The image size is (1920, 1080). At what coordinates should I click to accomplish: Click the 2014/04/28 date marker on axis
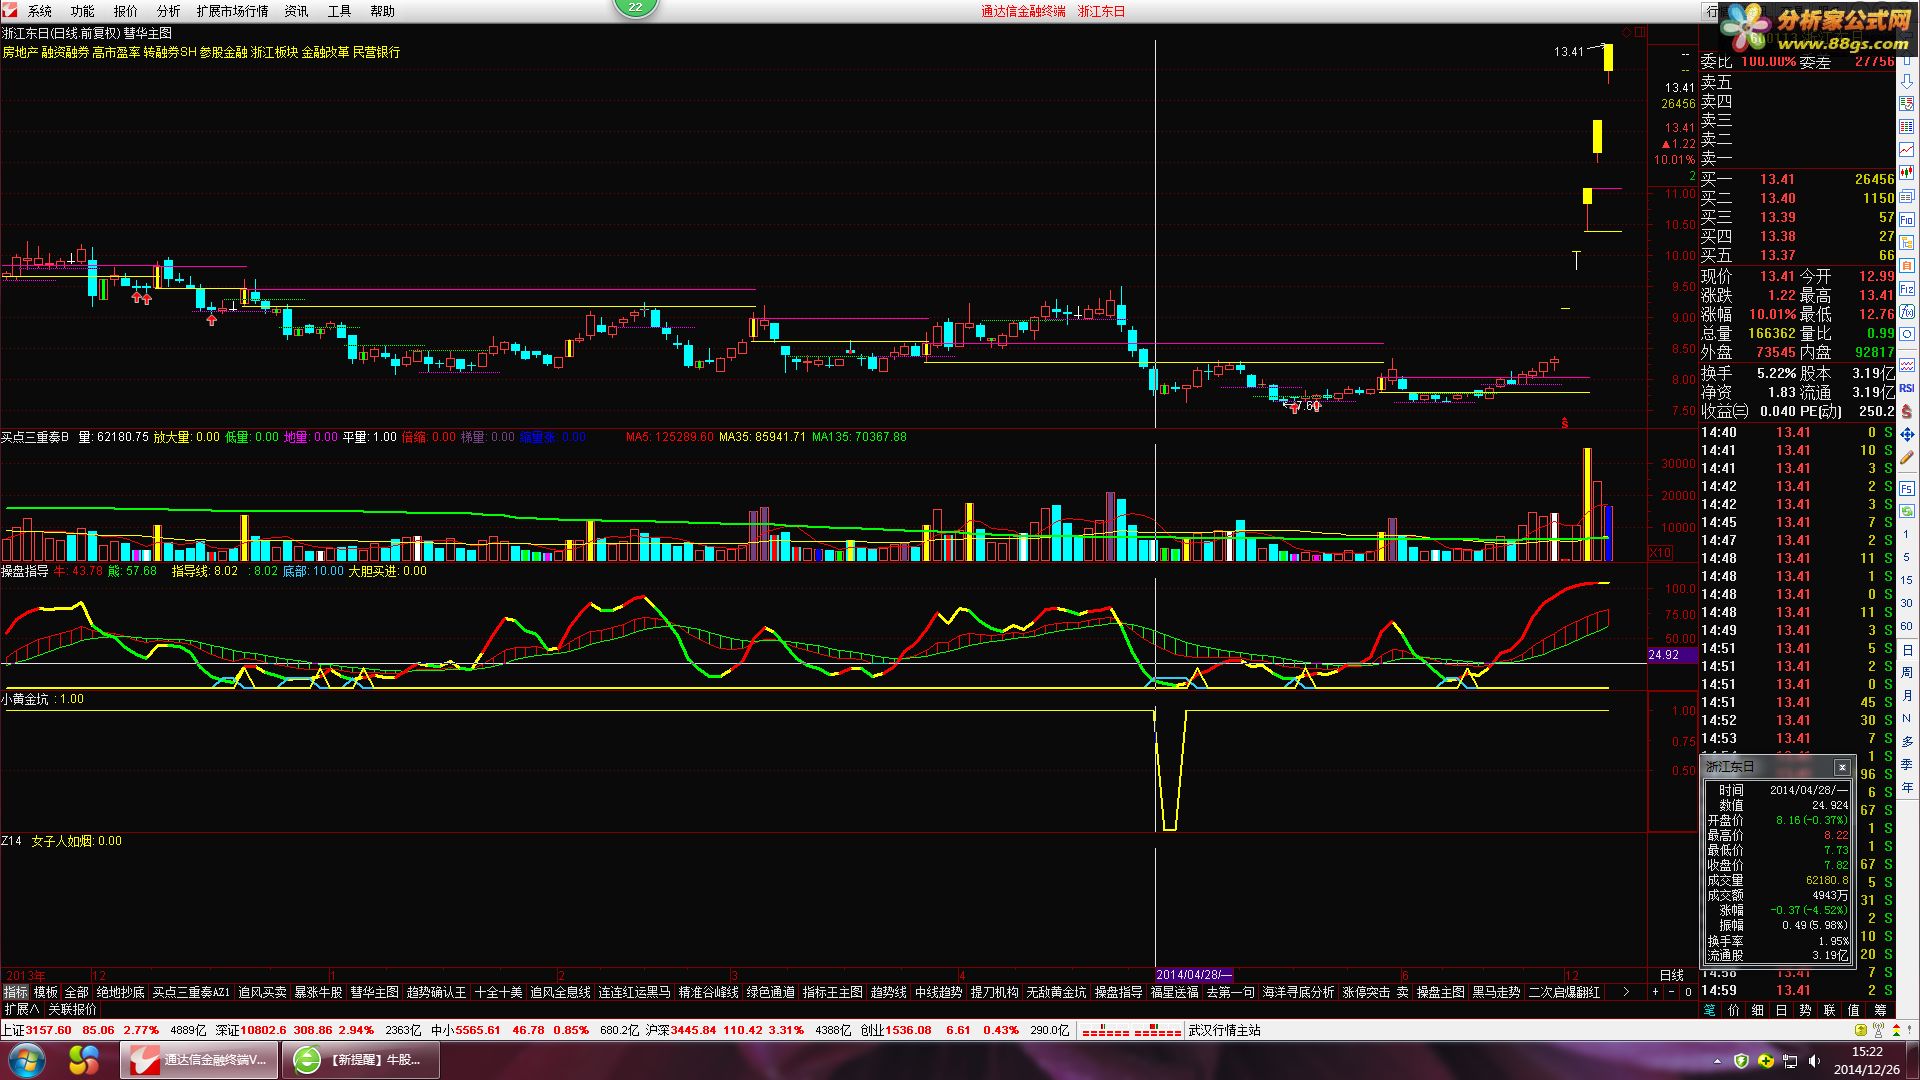(x=1194, y=975)
